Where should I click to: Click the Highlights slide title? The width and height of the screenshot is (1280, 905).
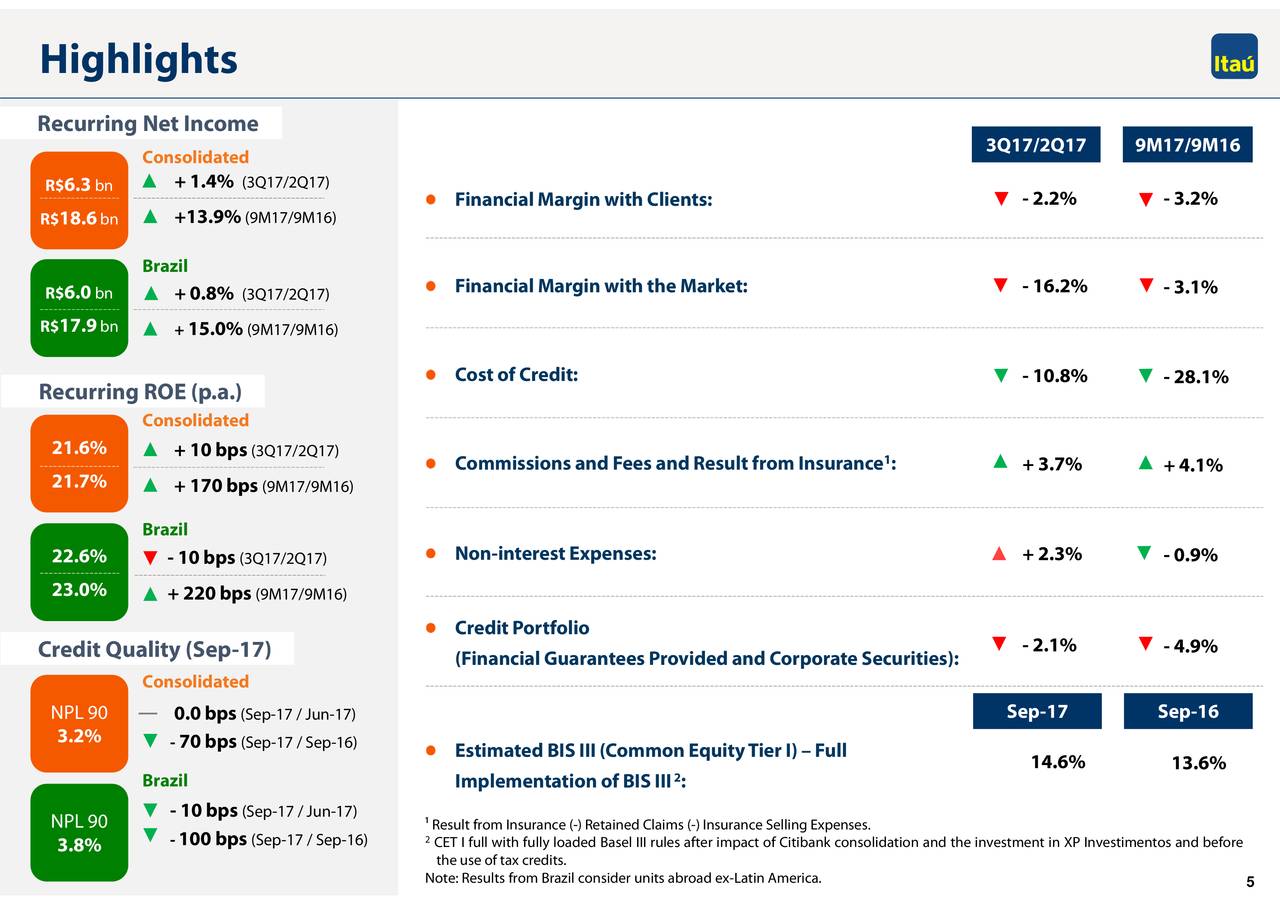coord(138,60)
